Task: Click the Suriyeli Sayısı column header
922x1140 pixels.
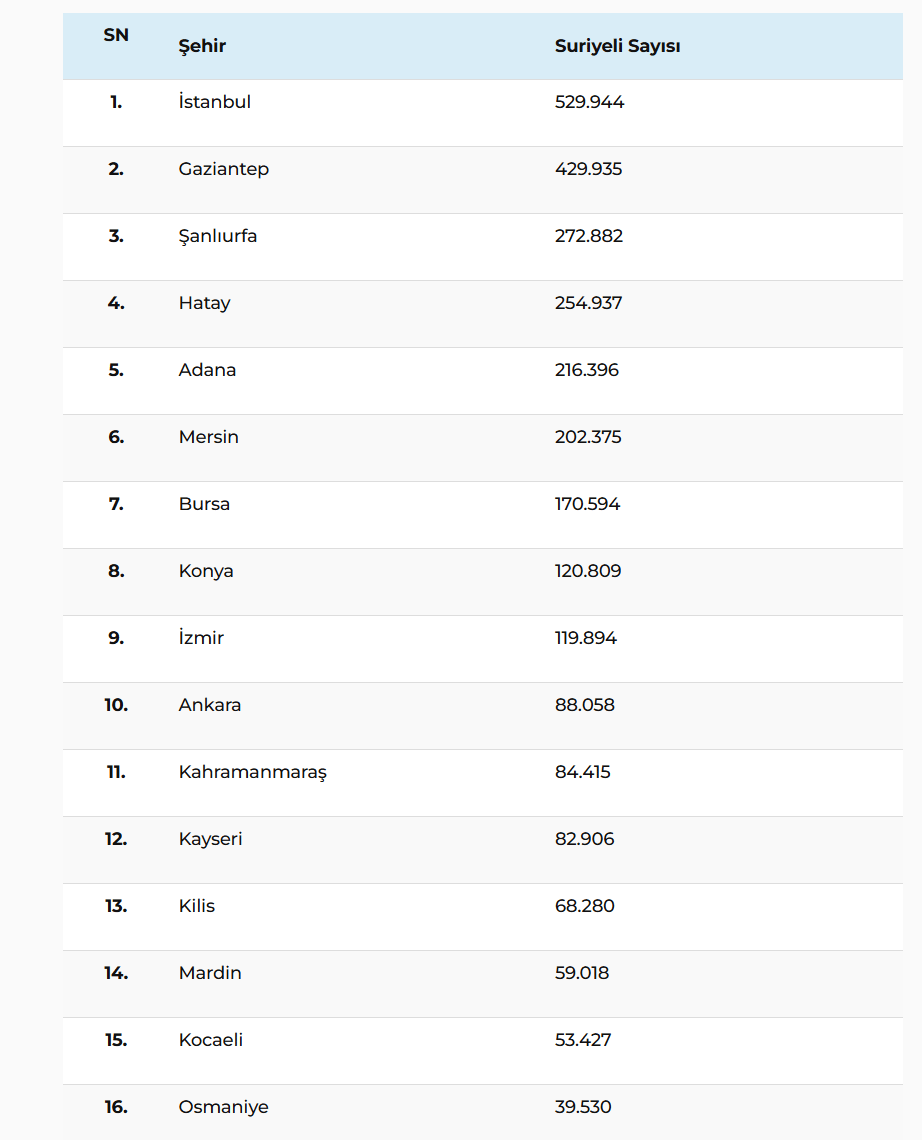Action: 617,46
